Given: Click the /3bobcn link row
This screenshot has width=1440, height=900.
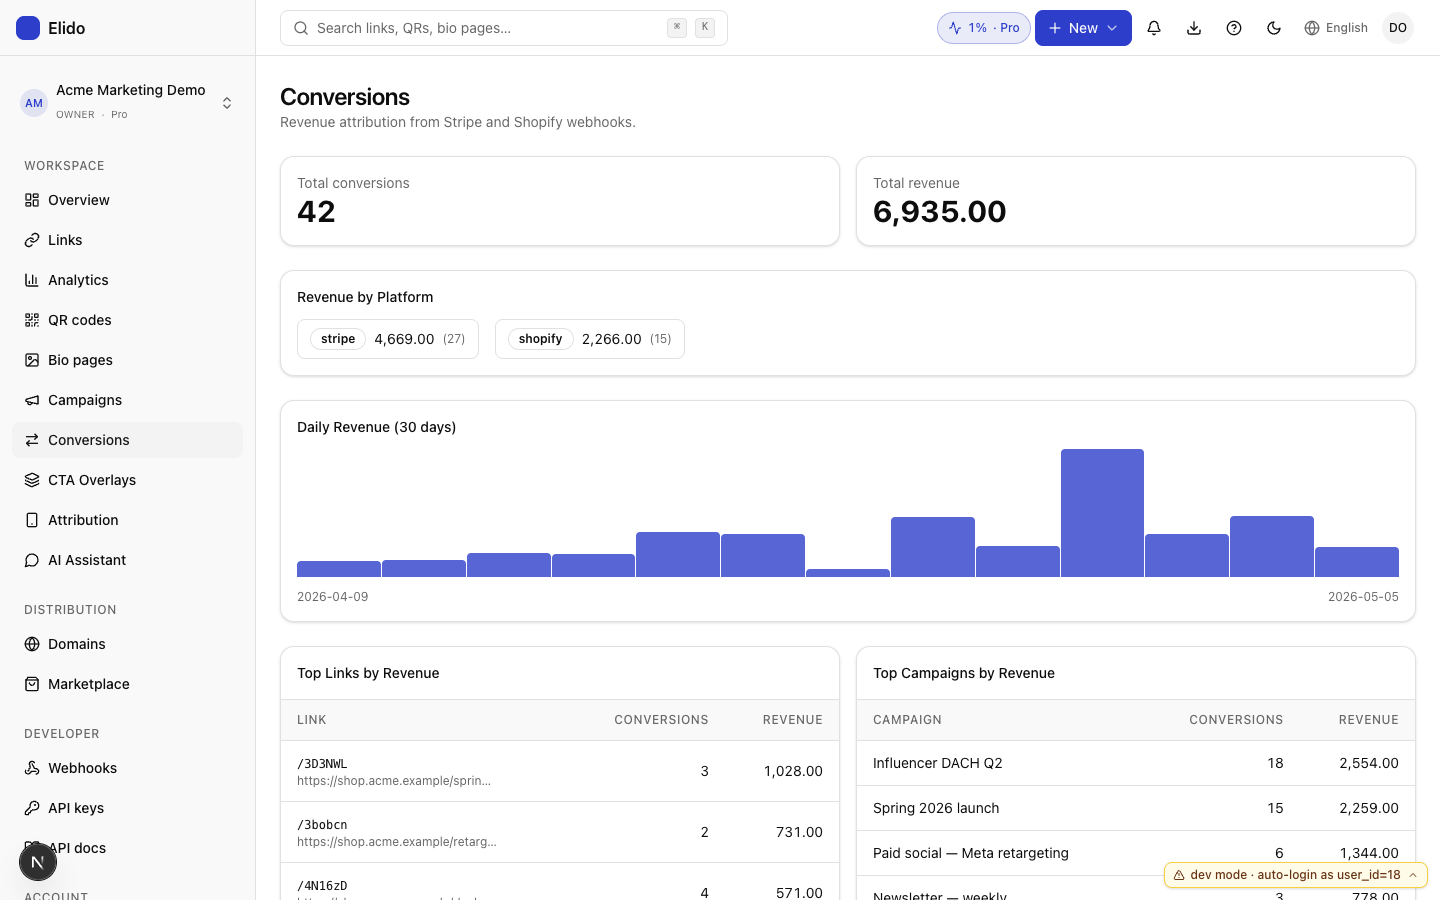Looking at the screenshot, I should [x=560, y=832].
